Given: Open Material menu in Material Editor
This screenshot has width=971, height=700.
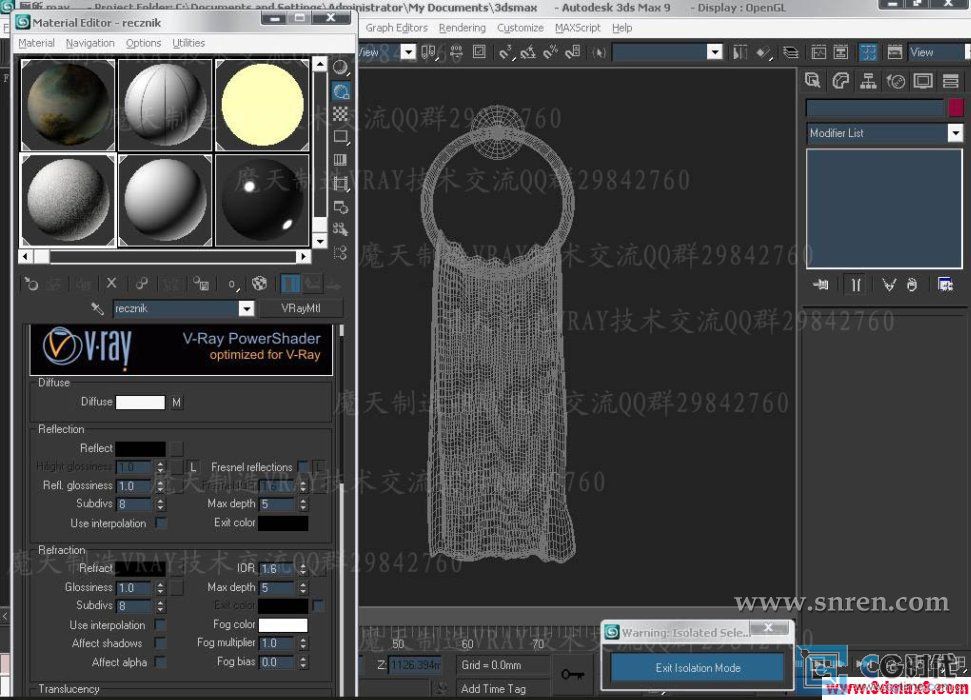Looking at the screenshot, I should (37, 43).
